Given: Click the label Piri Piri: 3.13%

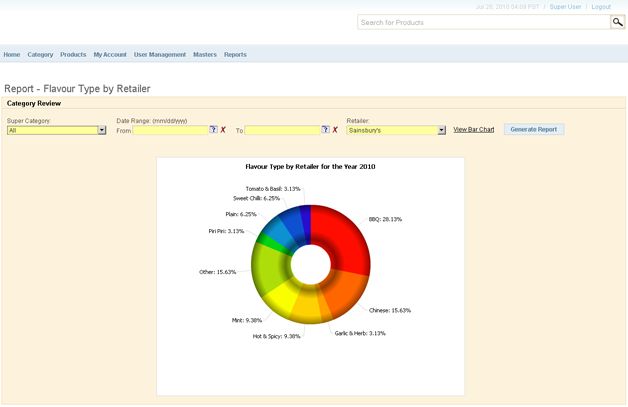Looking at the screenshot, I should pyautogui.click(x=226, y=231).
